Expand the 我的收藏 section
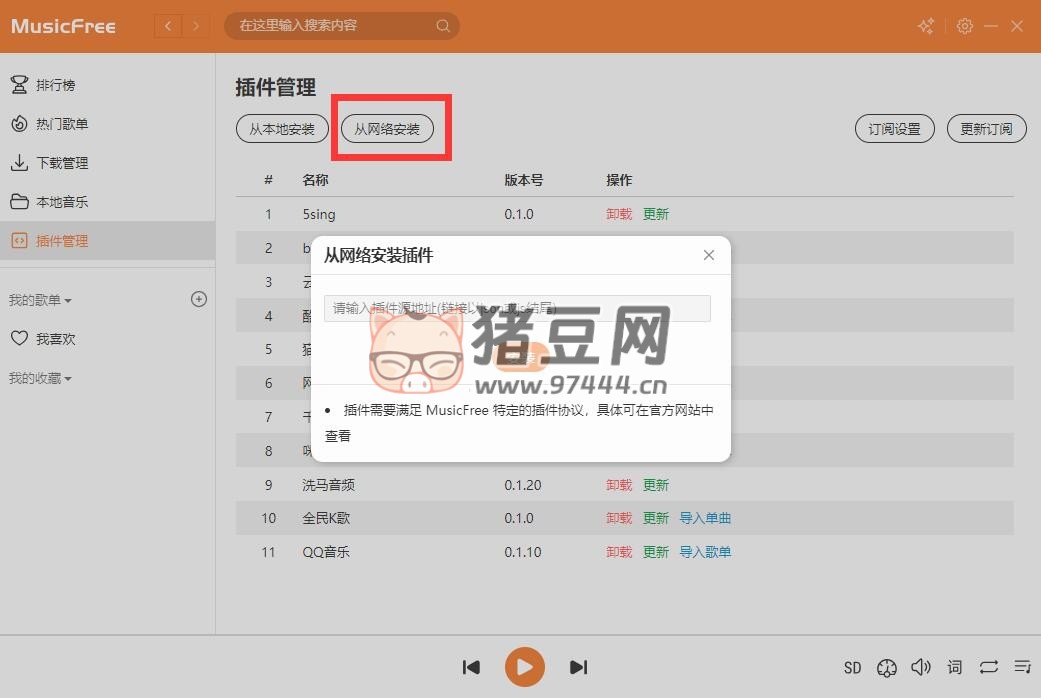Image resolution: width=1041 pixels, height=698 pixels. click(40, 379)
